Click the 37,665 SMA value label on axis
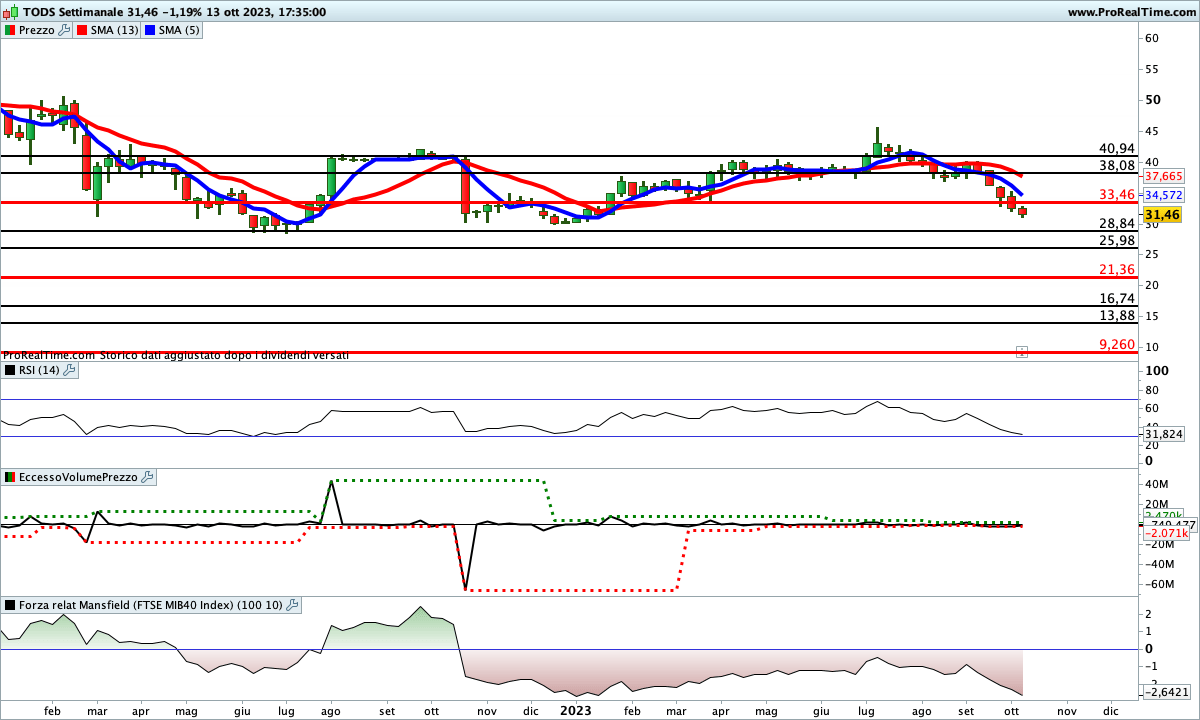The height and width of the screenshot is (720, 1200). click(x=1163, y=175)
